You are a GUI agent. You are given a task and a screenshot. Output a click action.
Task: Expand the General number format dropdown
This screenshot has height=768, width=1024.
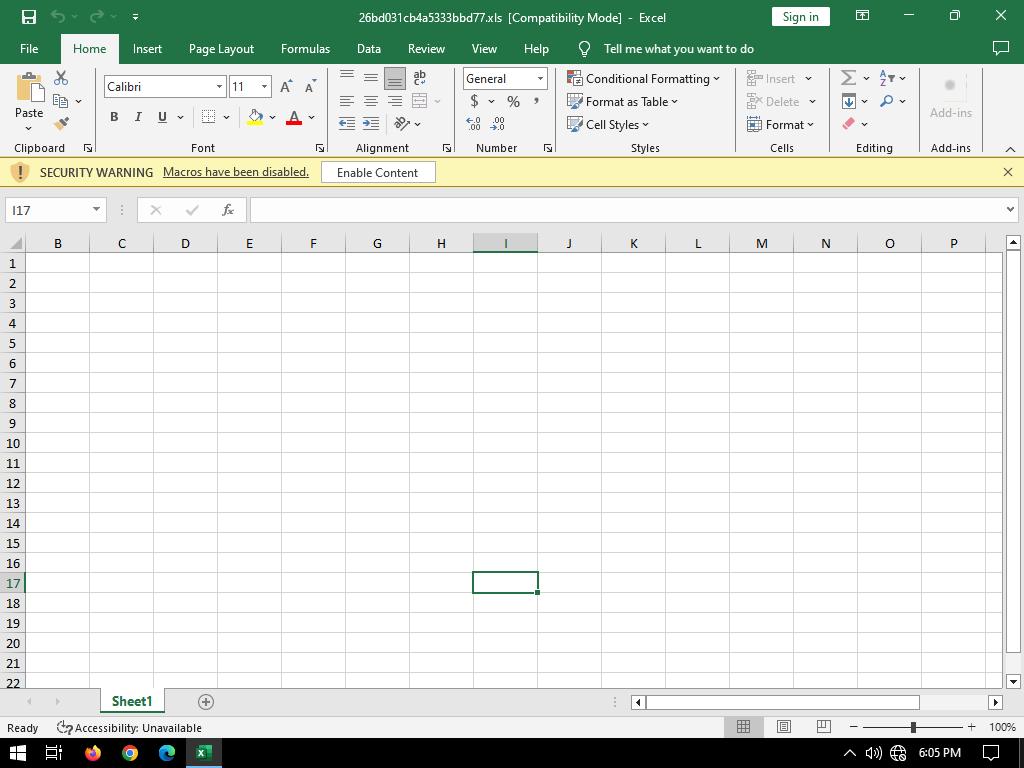tap(540, 79)
